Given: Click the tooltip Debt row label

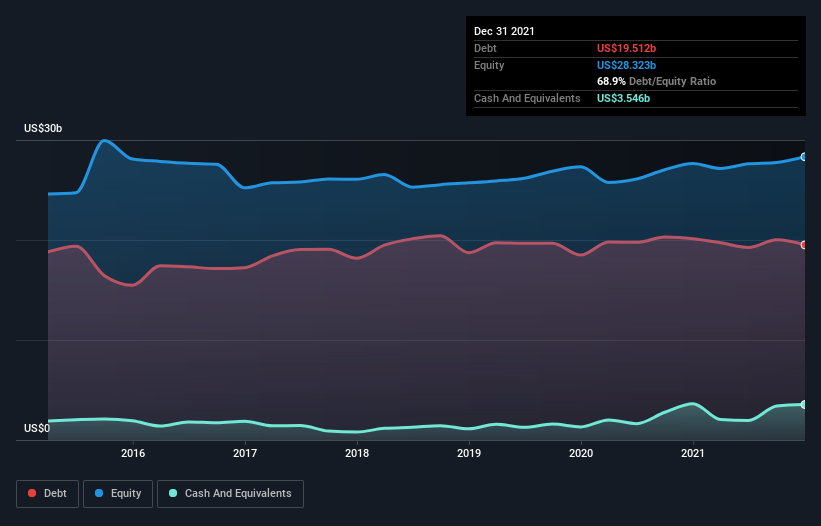Looking at the screenshot, I should point(485,48).
